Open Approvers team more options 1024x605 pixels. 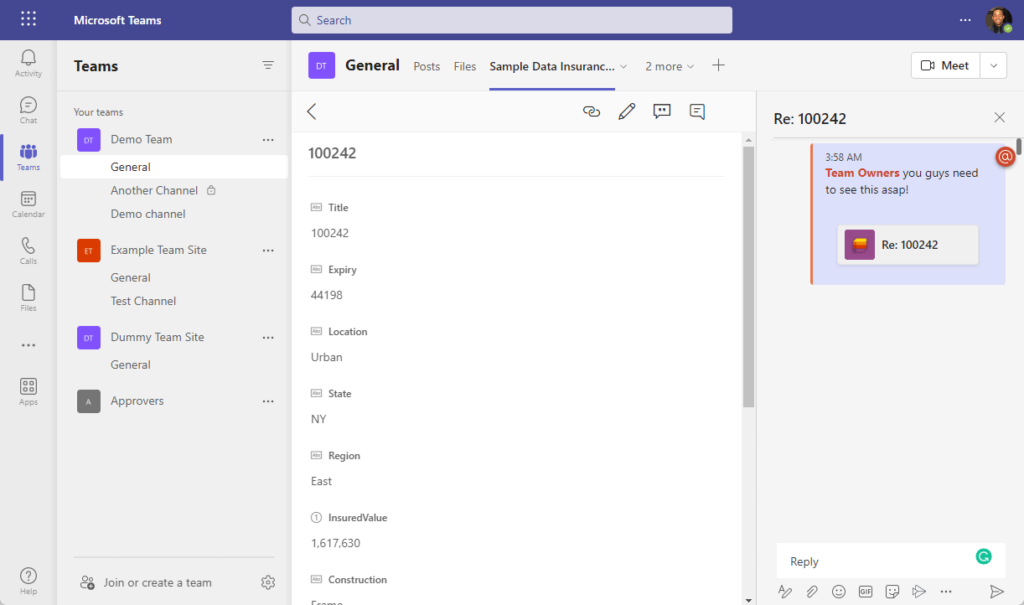pos(268,401)
